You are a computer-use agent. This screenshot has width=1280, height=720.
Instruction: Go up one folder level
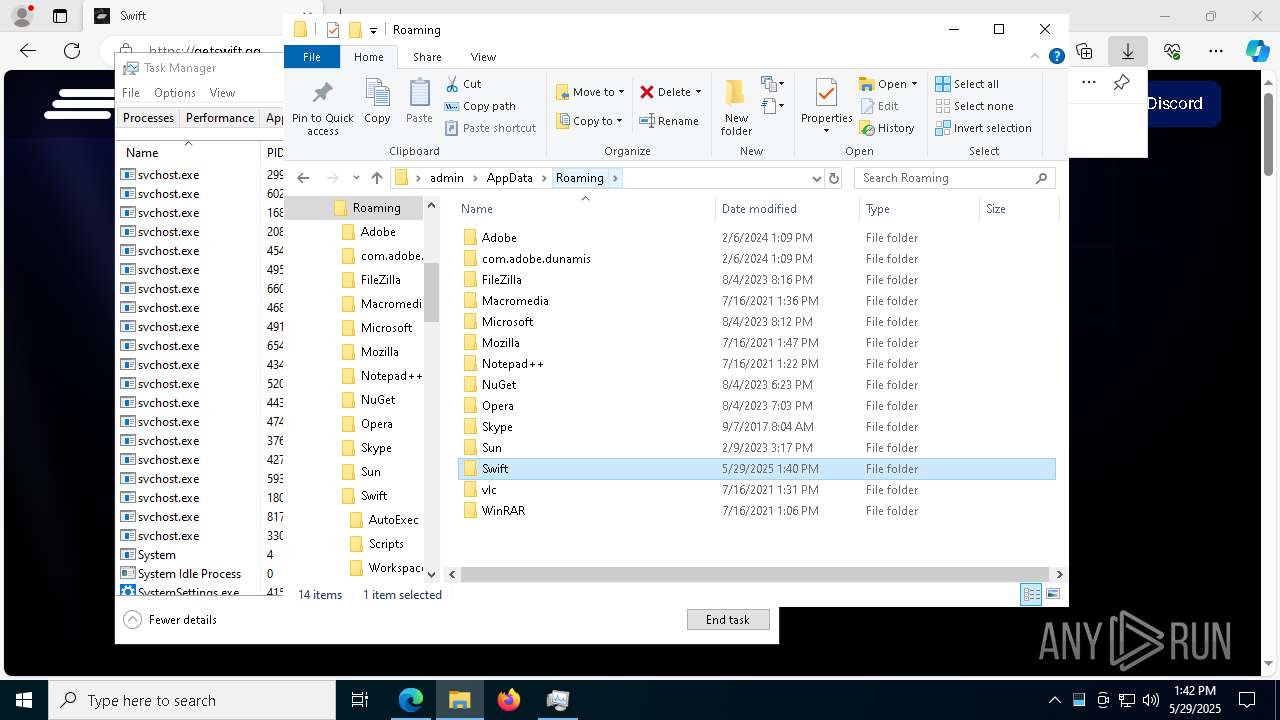click(x=376, y=178)
